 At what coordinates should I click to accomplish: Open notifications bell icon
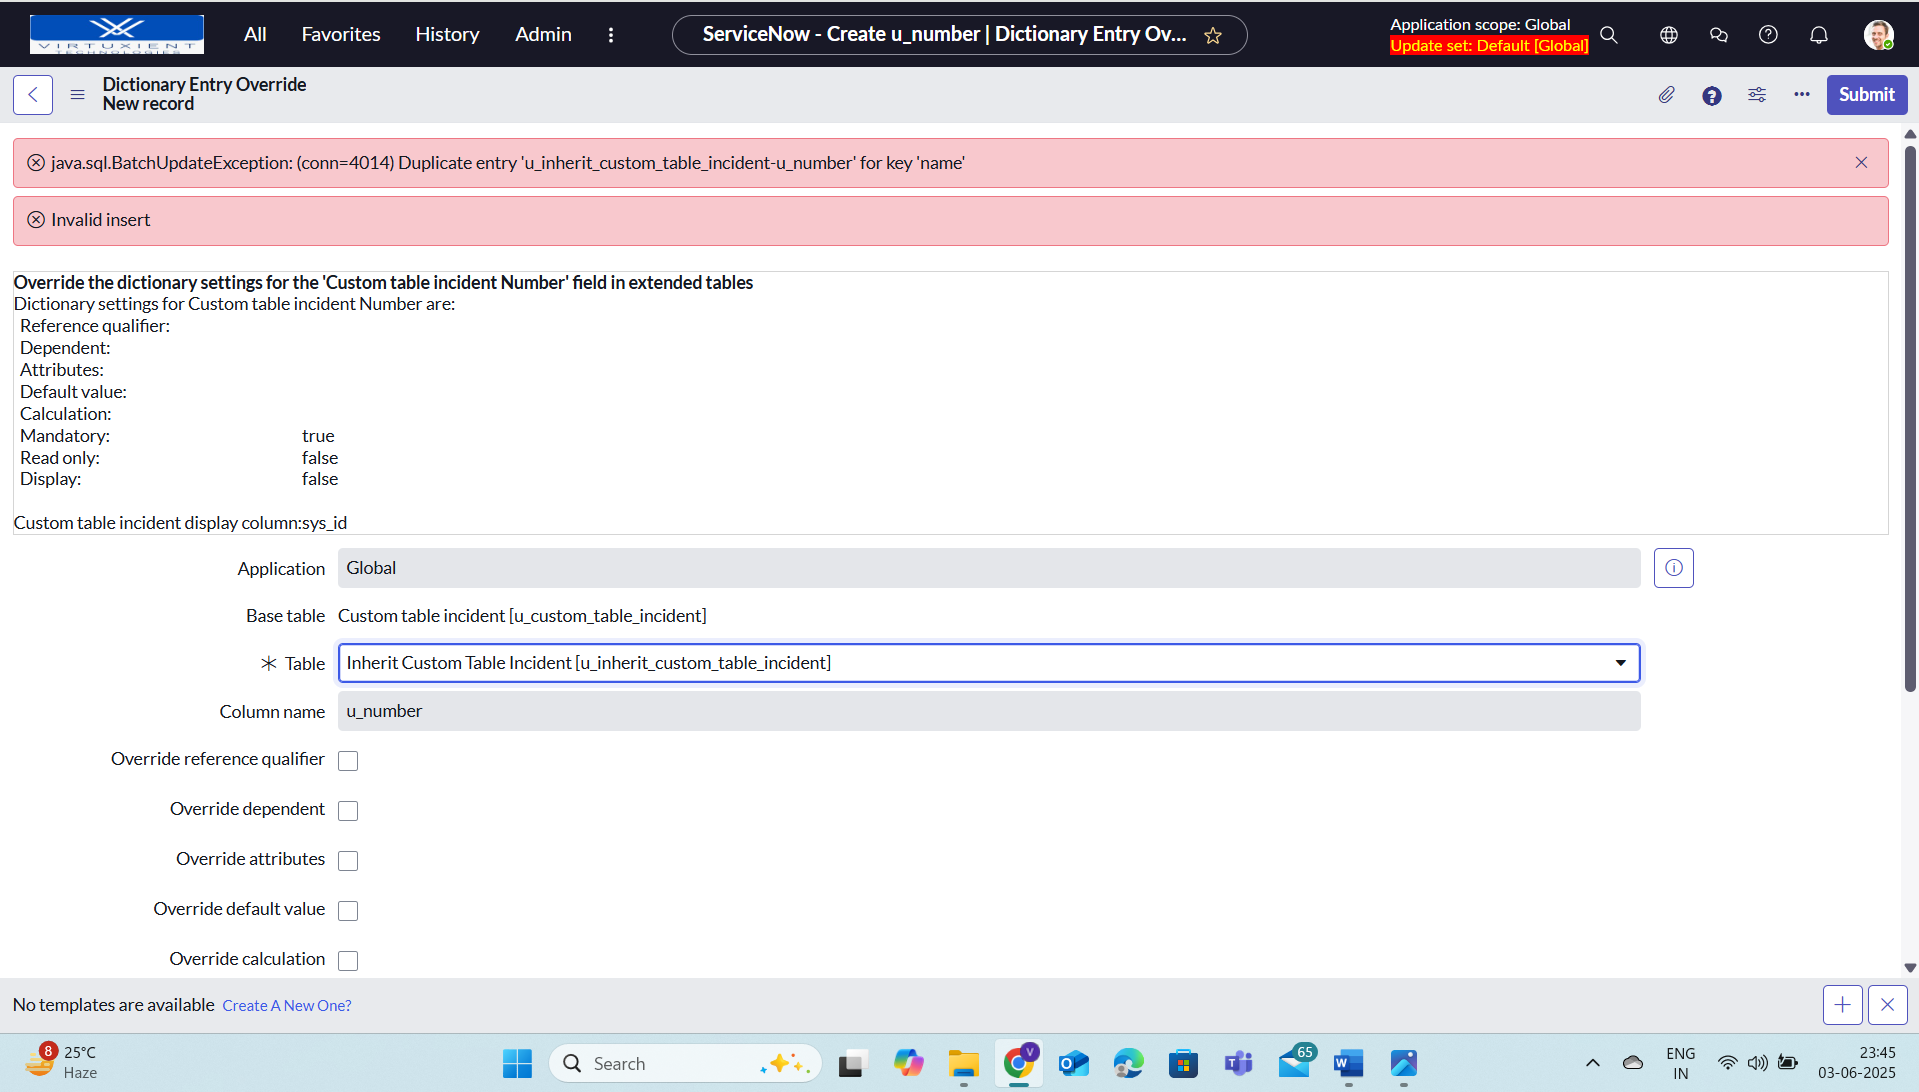tap(1819, 35)
